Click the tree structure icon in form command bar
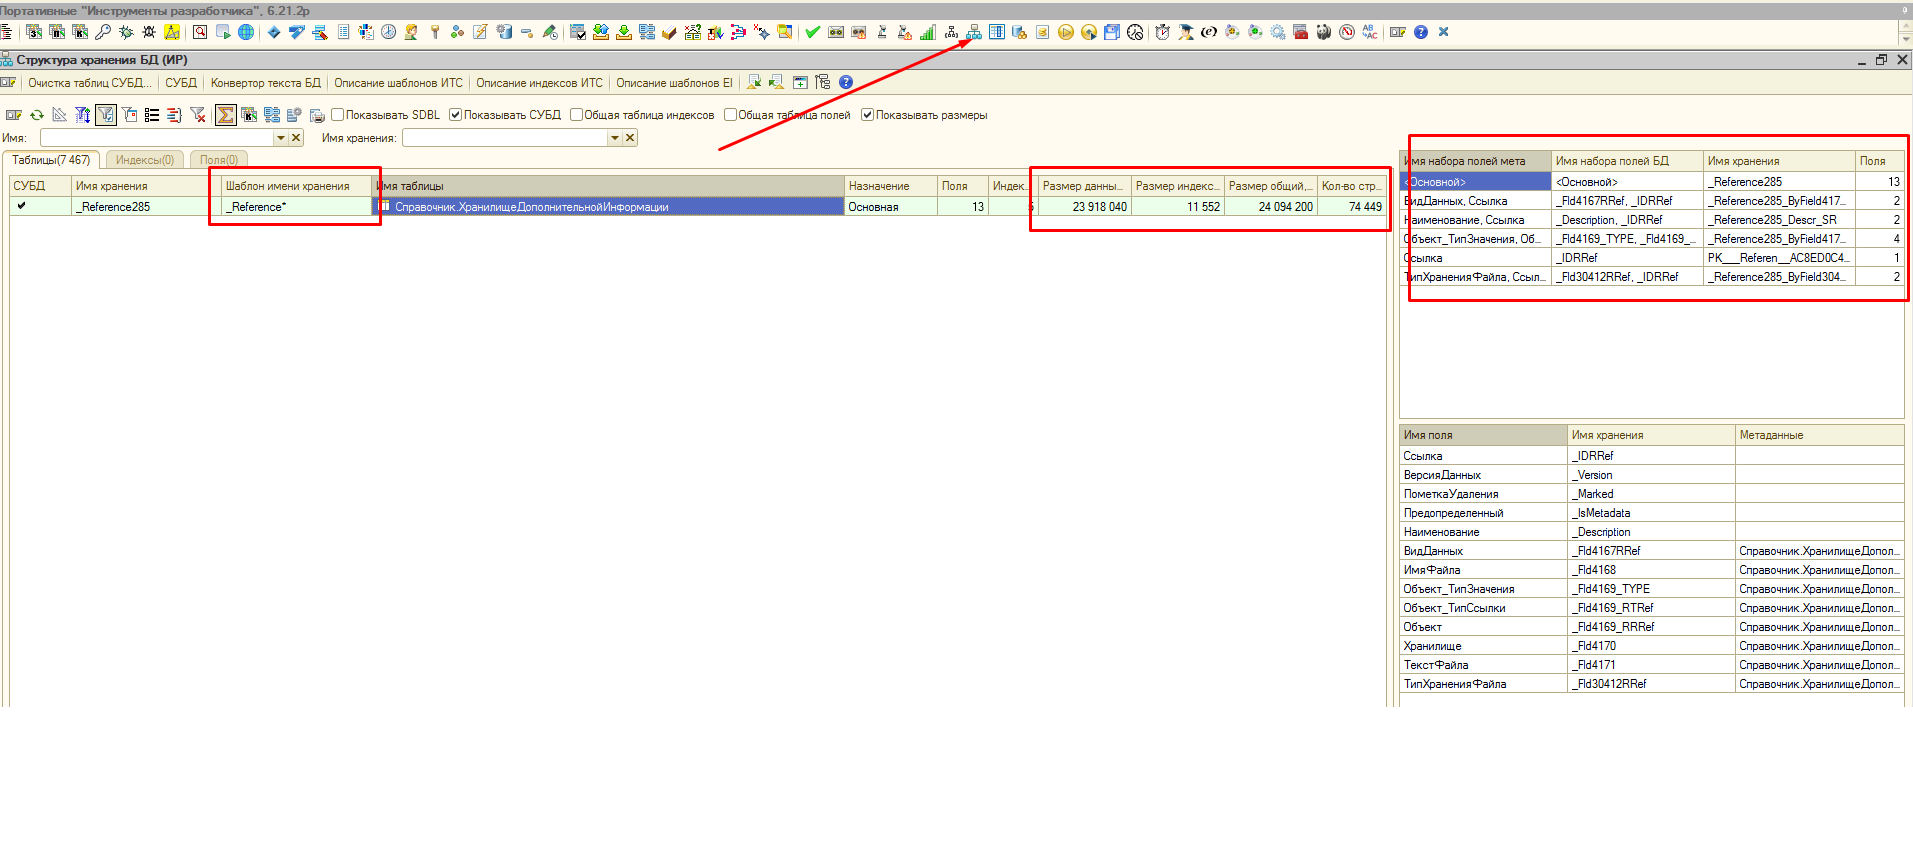 (x=823, y=82)
